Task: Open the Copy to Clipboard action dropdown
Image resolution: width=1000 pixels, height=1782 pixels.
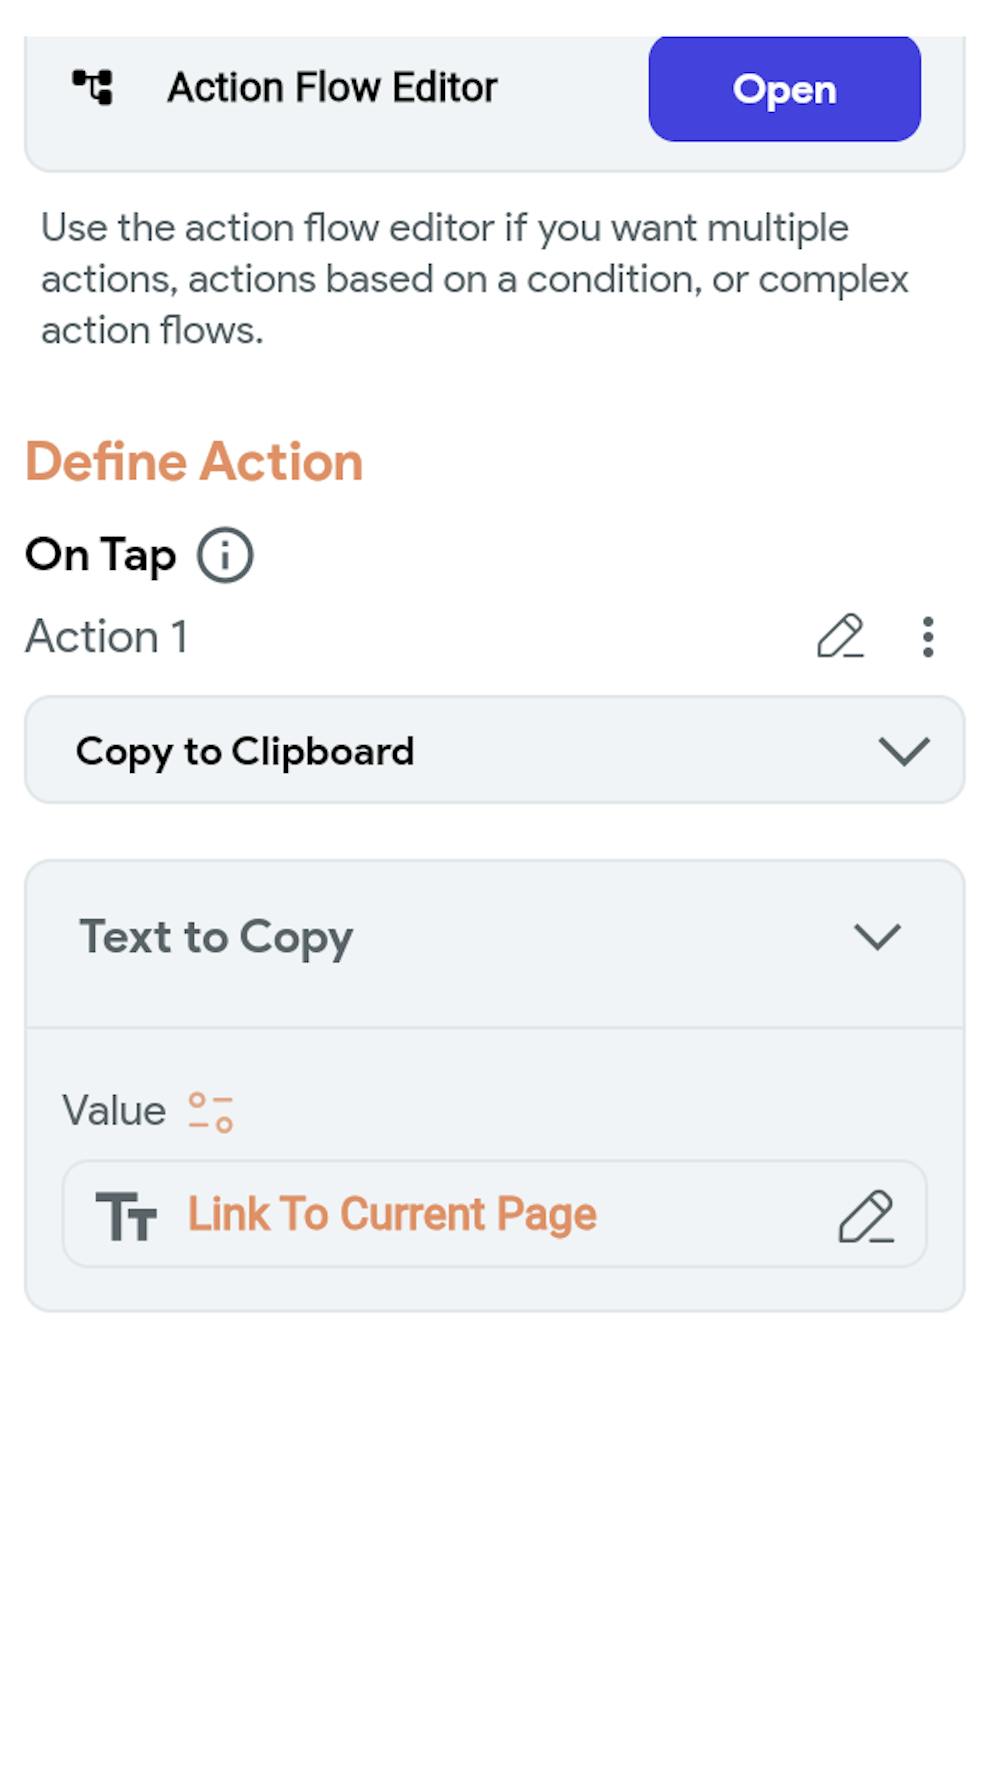Action: click(494, 750)
